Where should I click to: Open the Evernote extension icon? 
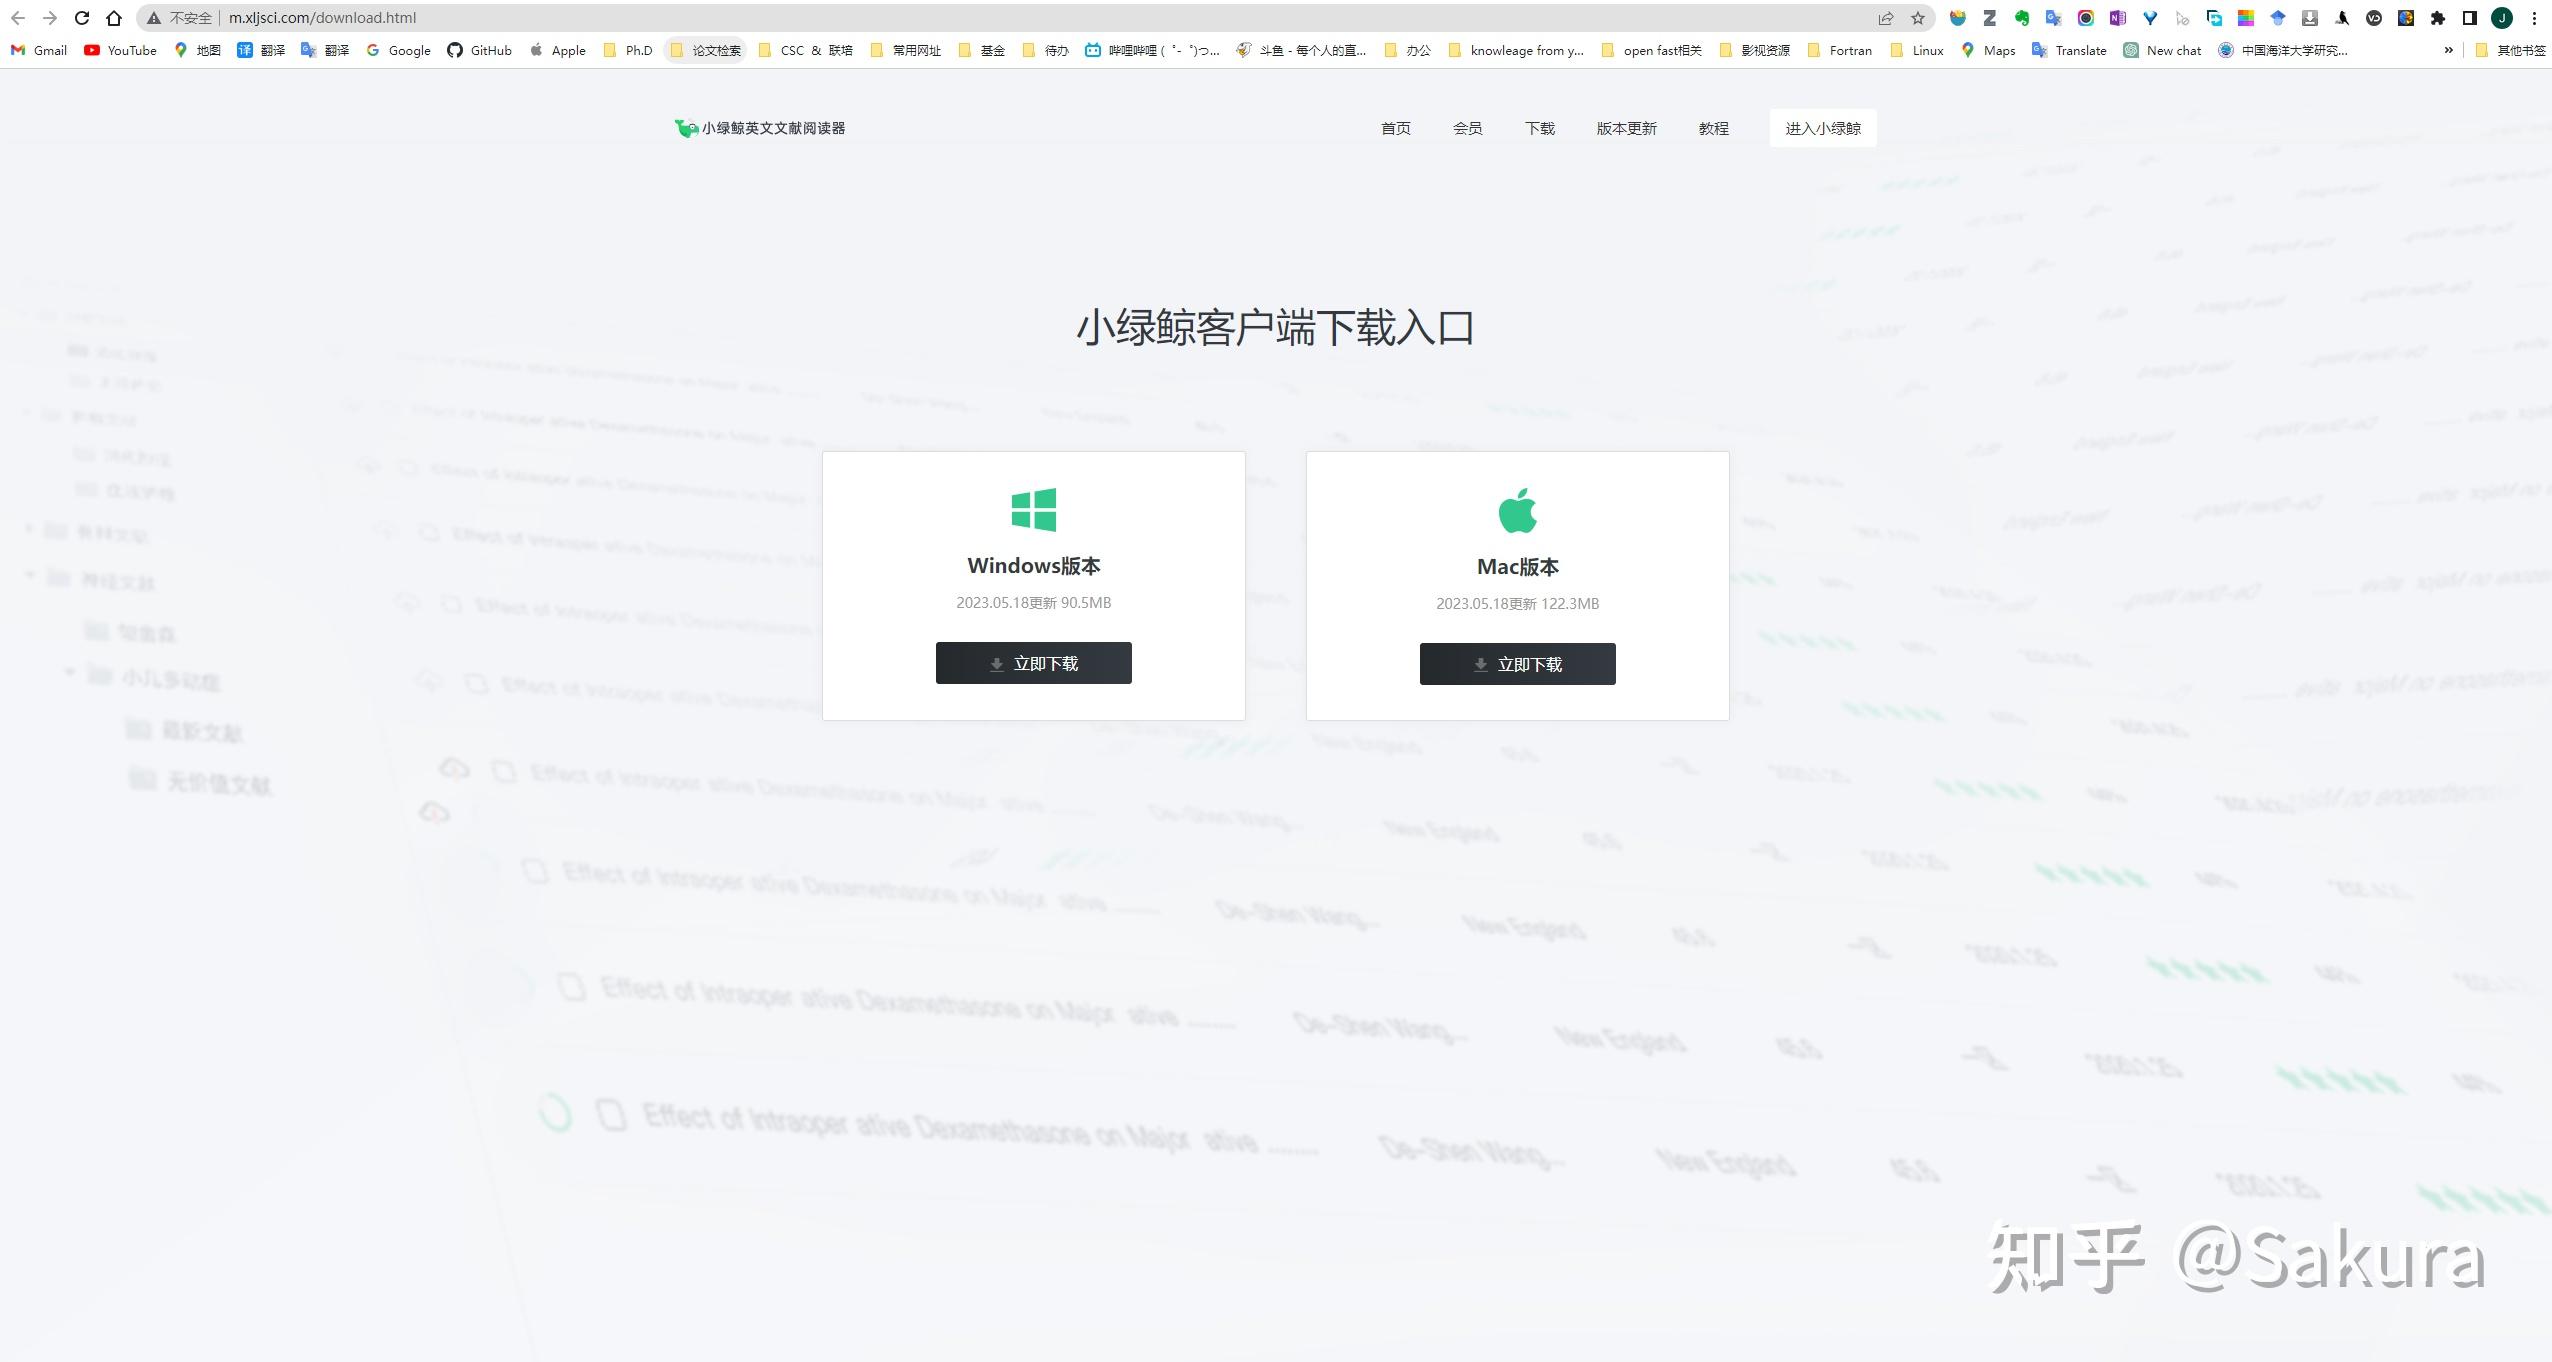(2021, 18)
